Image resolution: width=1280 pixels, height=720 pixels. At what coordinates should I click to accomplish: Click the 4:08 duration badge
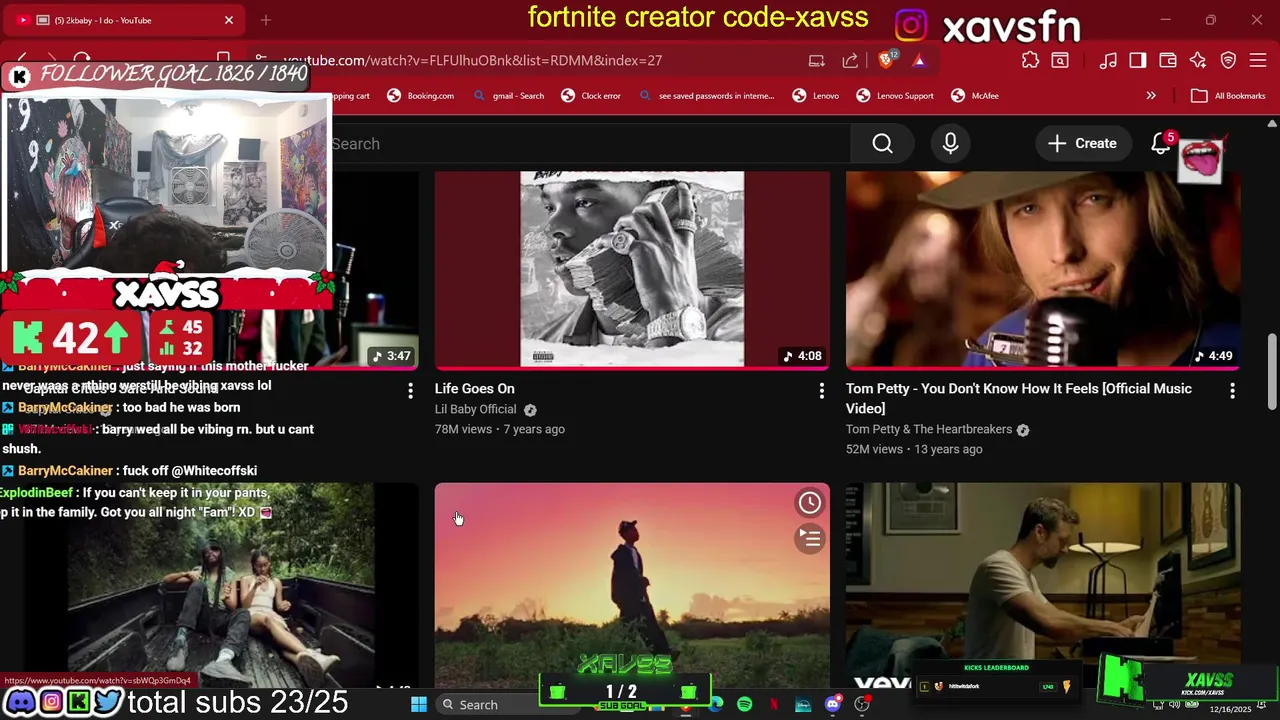pyautogui.click(x=803, y=356)
